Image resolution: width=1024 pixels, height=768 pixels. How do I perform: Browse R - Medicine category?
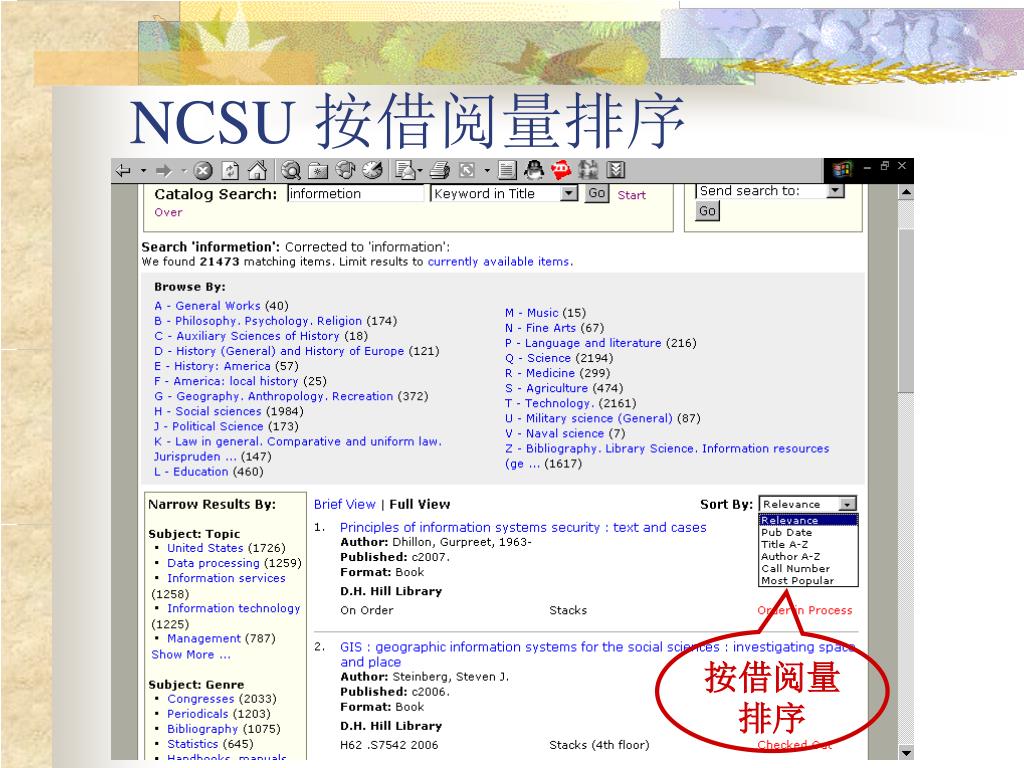tap(539, 373)
